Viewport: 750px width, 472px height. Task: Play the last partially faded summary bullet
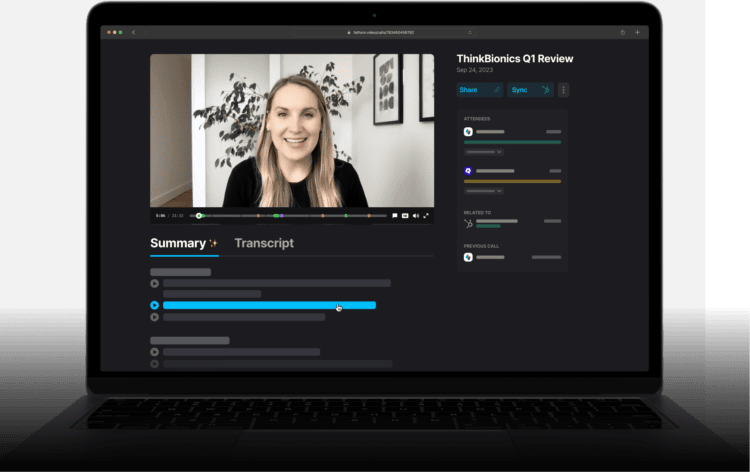154,364
